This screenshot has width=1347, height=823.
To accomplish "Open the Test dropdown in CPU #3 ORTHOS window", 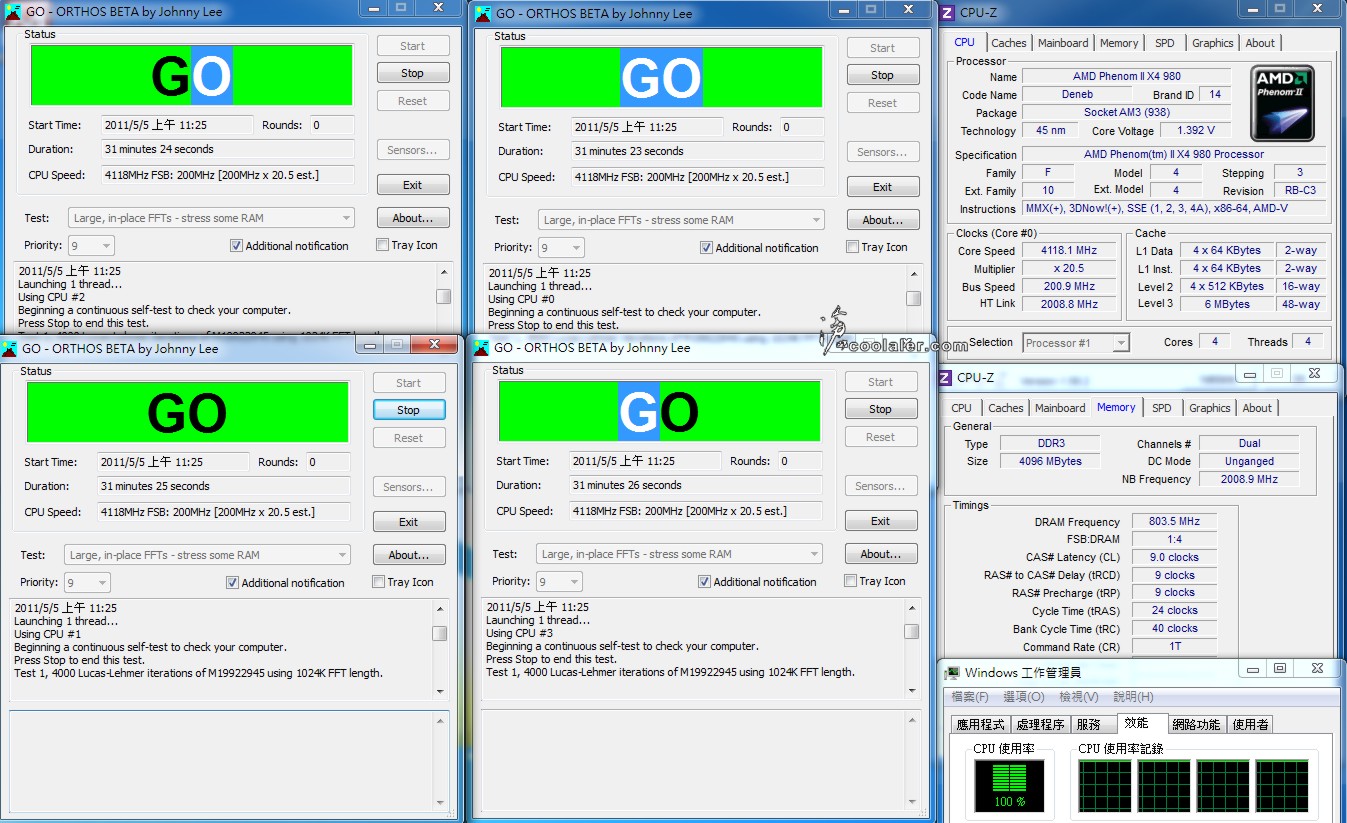I will point(679,554).
